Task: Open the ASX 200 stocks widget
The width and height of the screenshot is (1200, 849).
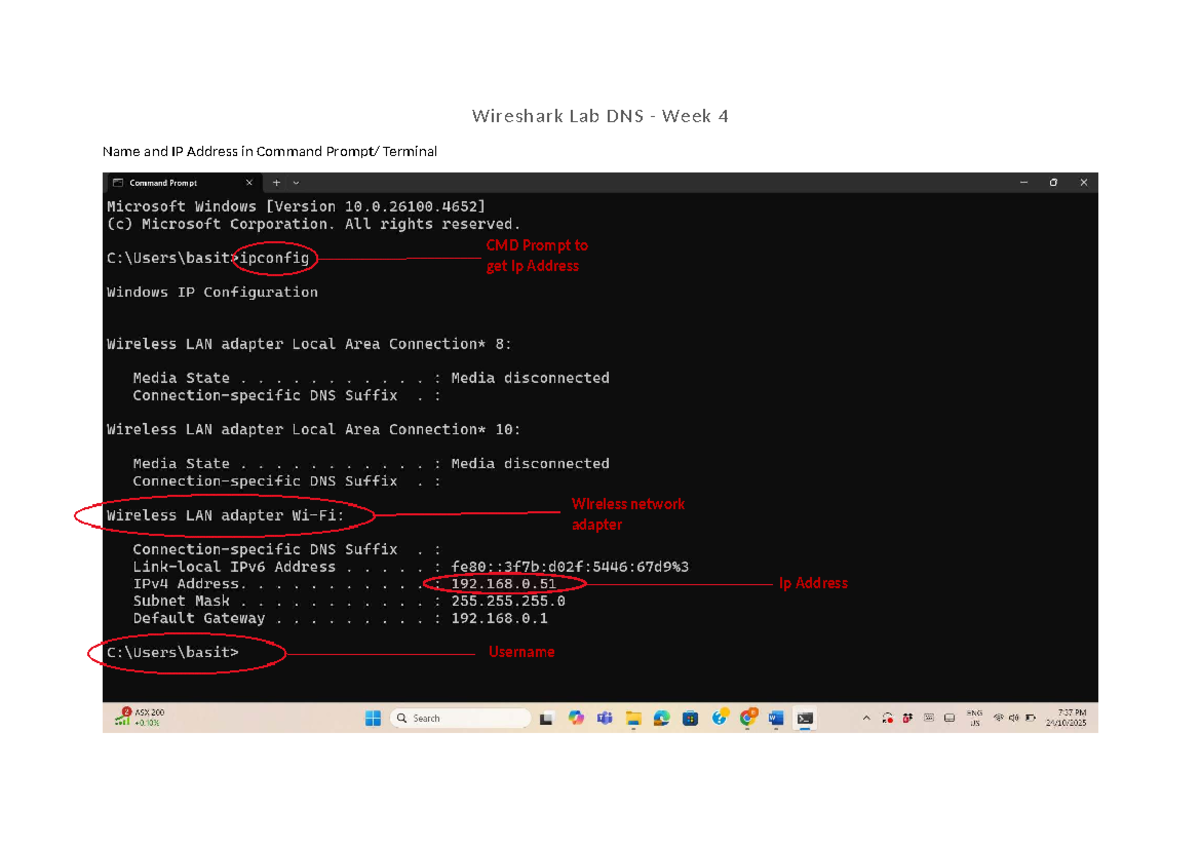Action: point(138,717)
